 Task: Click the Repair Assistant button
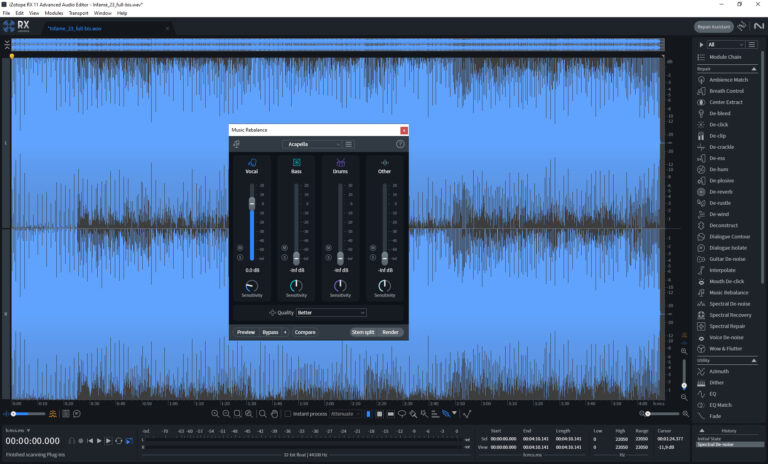coord(714,27)
